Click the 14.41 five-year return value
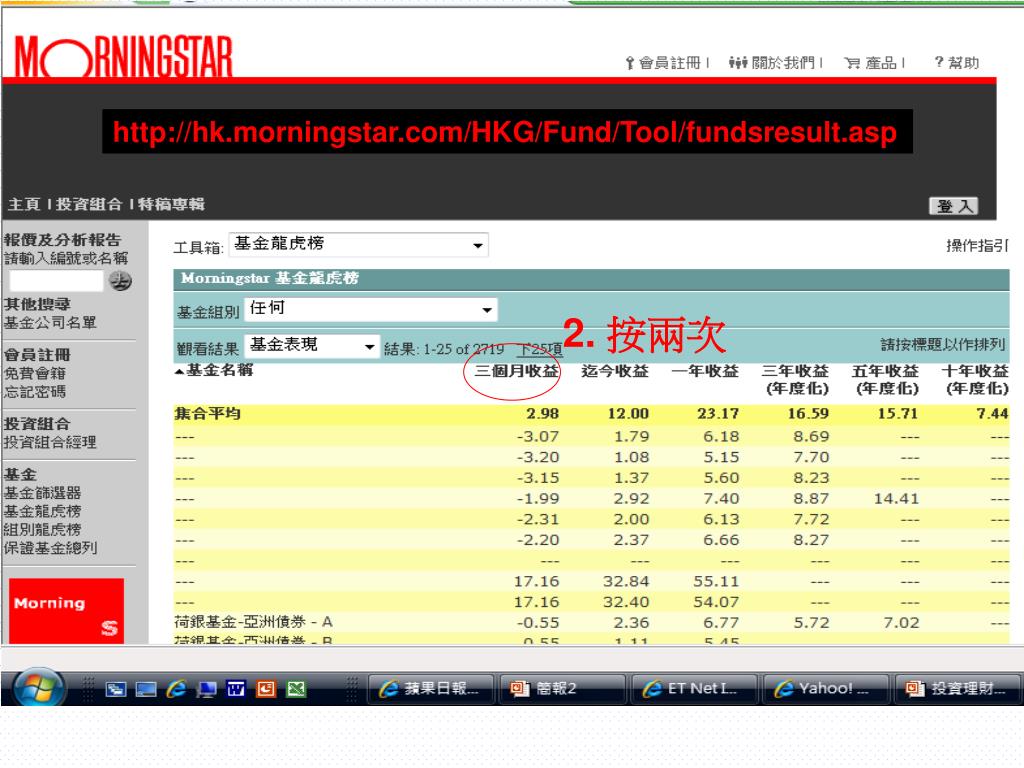Image resolution: width=1024 pixels, height=768 pixels. [x=897, y=499]
